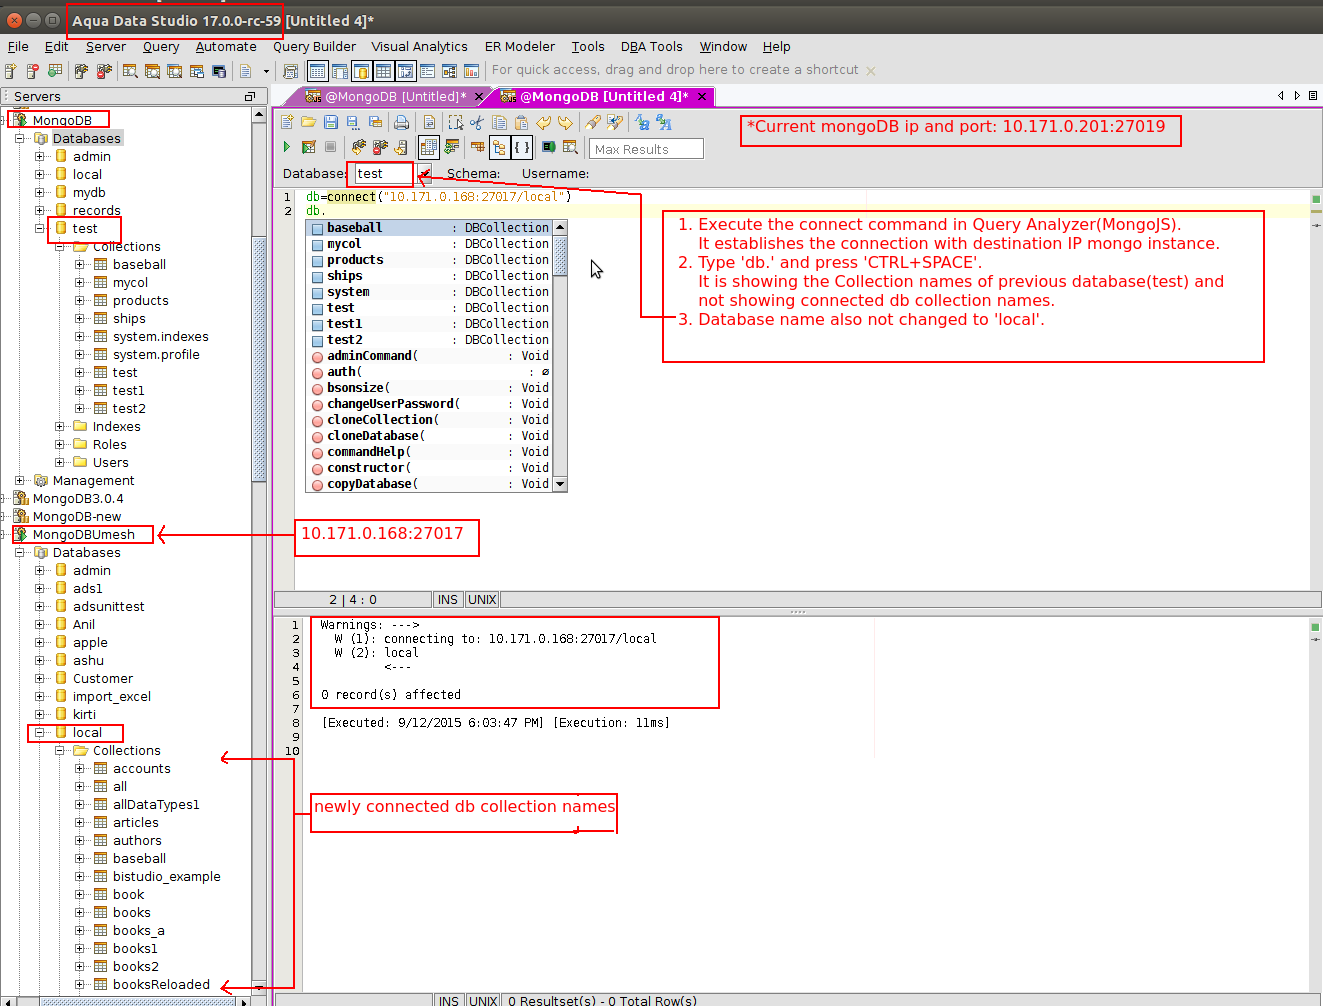Click the Cut scissors icon
This screenshot has width=1324, height=1006.
pos(477,122)
